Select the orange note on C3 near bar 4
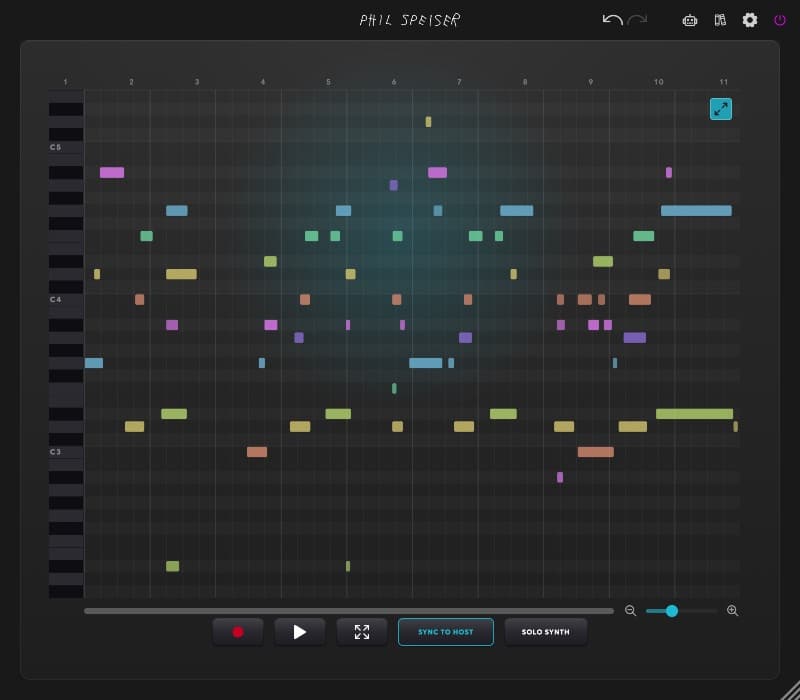800x700 pixels. [257, 452]
